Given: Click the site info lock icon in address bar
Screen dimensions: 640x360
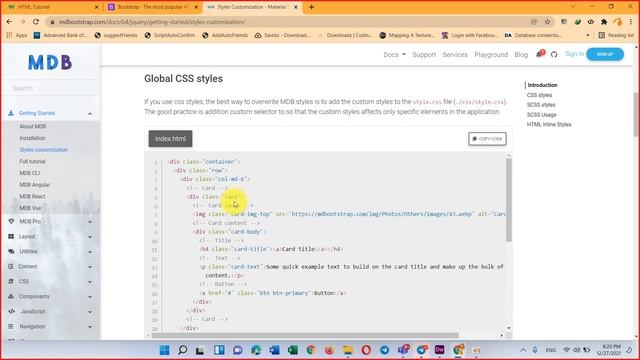Looking at the screenshot, I should [x=52, y=22].
